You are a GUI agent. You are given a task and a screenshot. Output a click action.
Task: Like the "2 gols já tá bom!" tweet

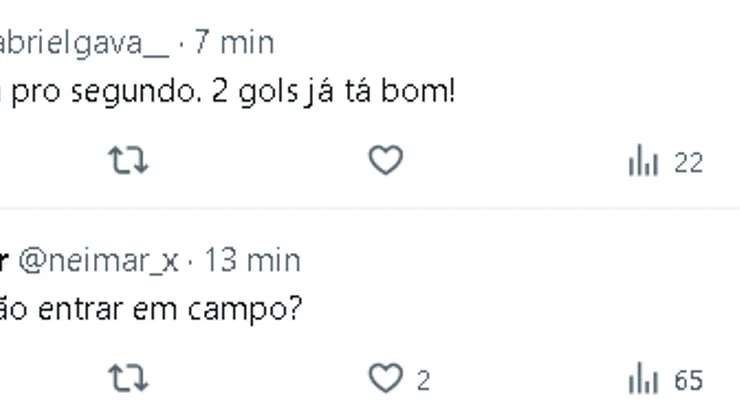point(386,162)
